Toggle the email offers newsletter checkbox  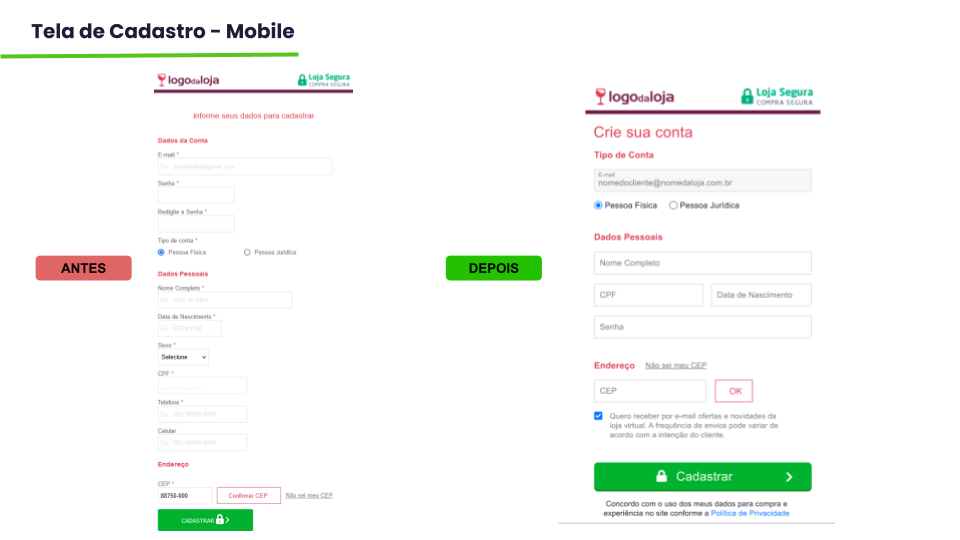point(598,416)
